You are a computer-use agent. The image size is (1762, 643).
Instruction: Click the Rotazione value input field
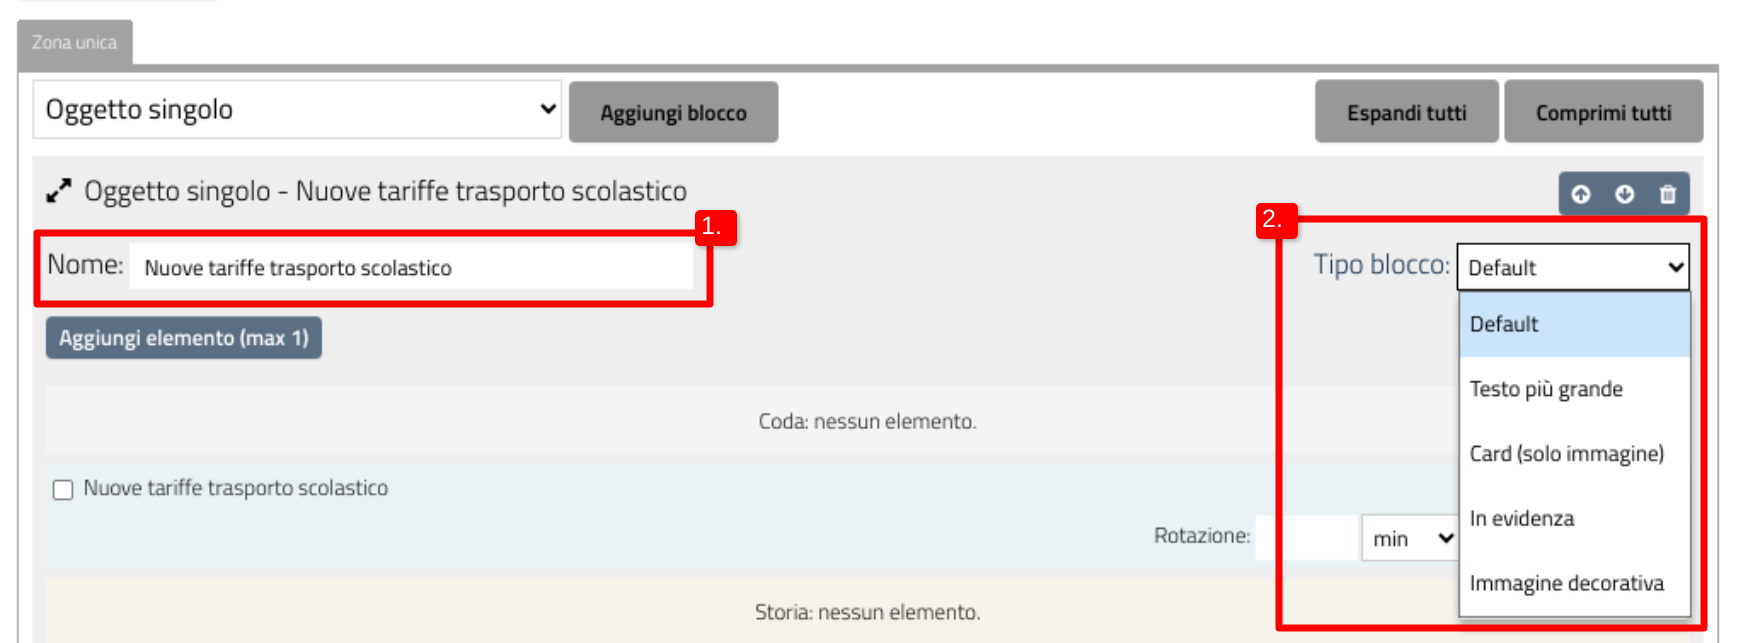click(x=1306, y=538)
